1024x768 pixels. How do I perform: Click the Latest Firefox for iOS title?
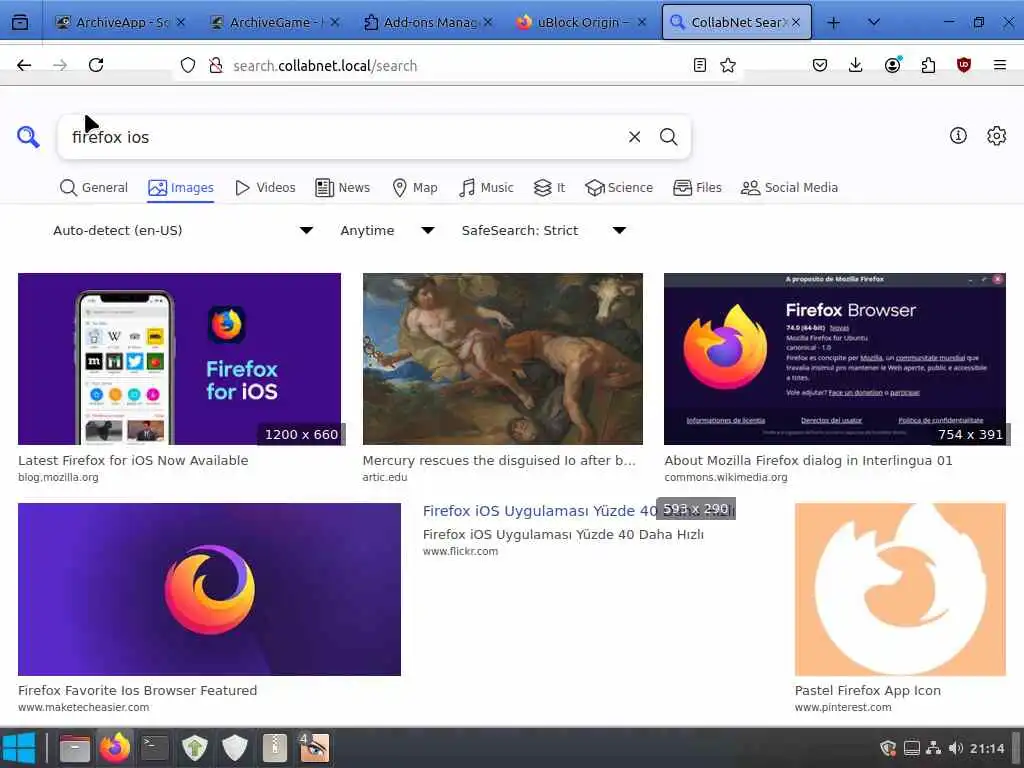(133, 460)
